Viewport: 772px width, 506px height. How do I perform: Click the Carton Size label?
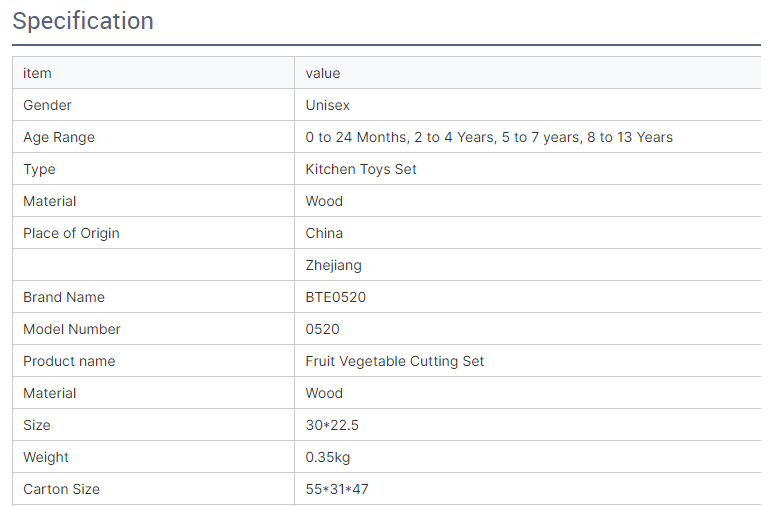[61, 489]
